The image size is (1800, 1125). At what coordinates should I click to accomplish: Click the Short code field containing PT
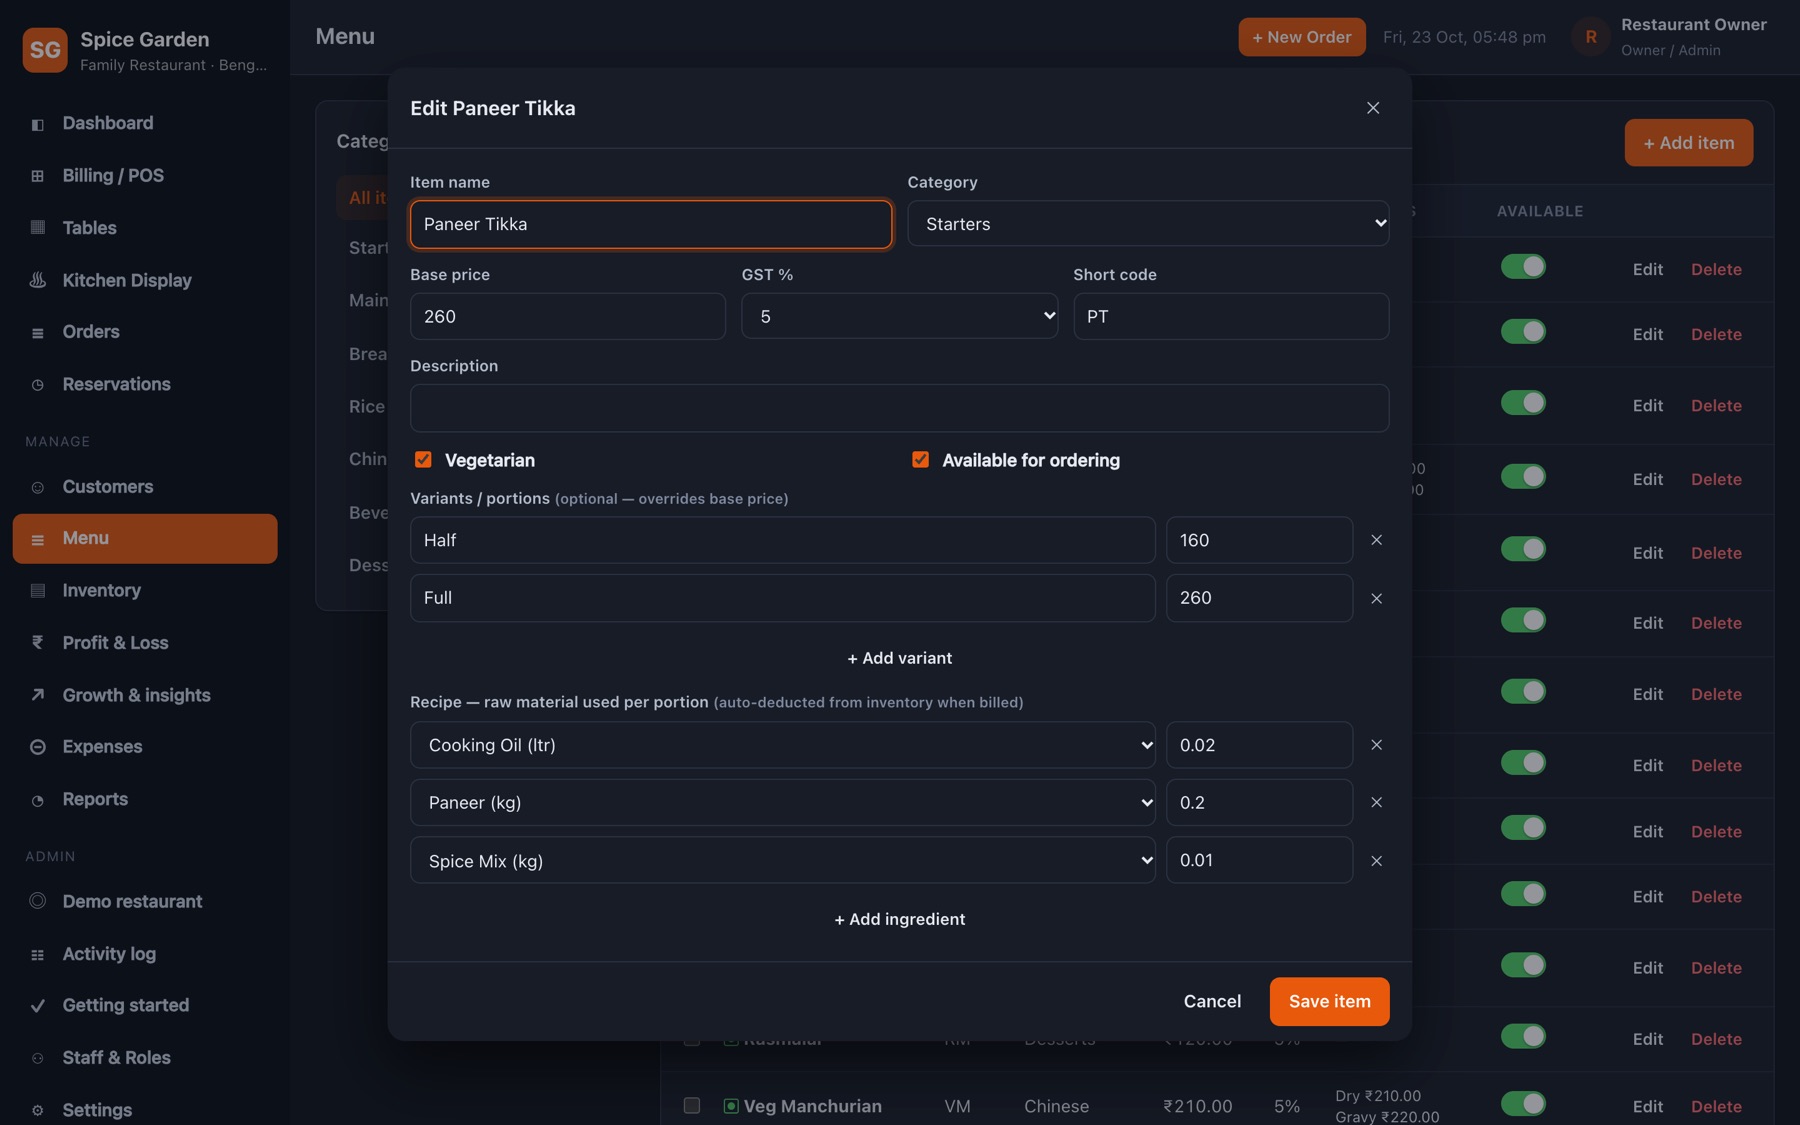(x=1231, y=316)
